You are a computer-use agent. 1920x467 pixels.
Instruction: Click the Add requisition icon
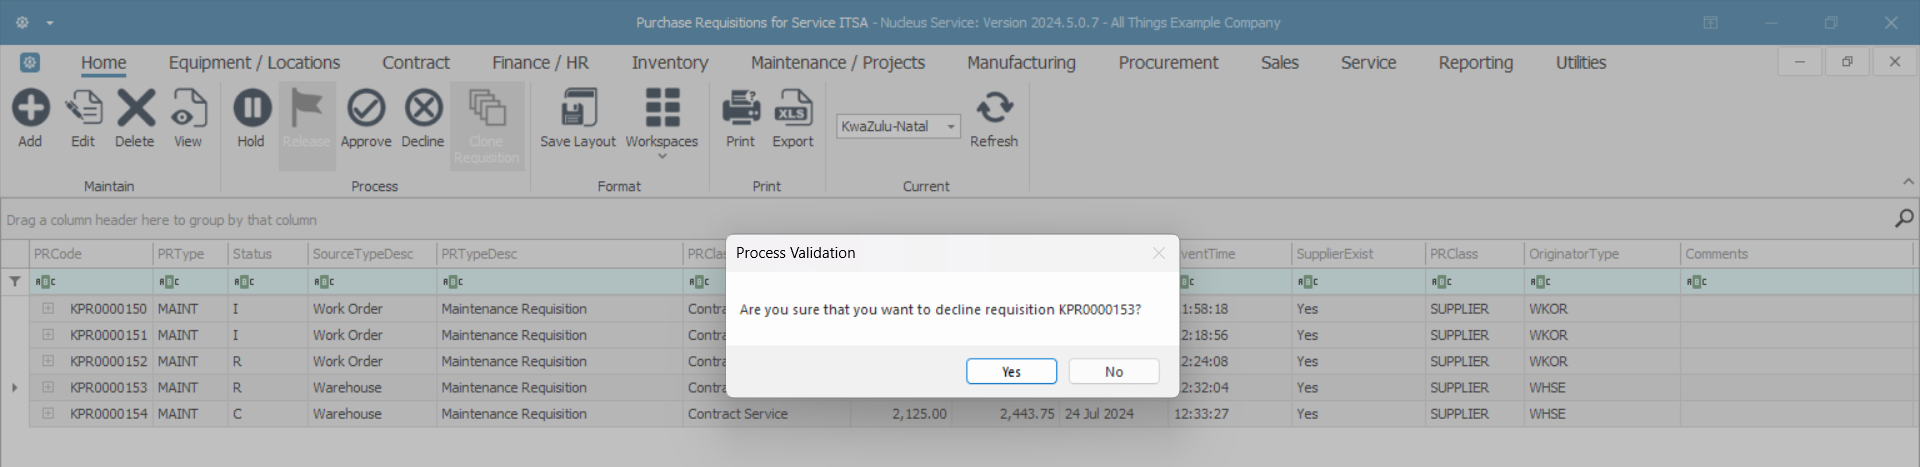coord(30,109)
